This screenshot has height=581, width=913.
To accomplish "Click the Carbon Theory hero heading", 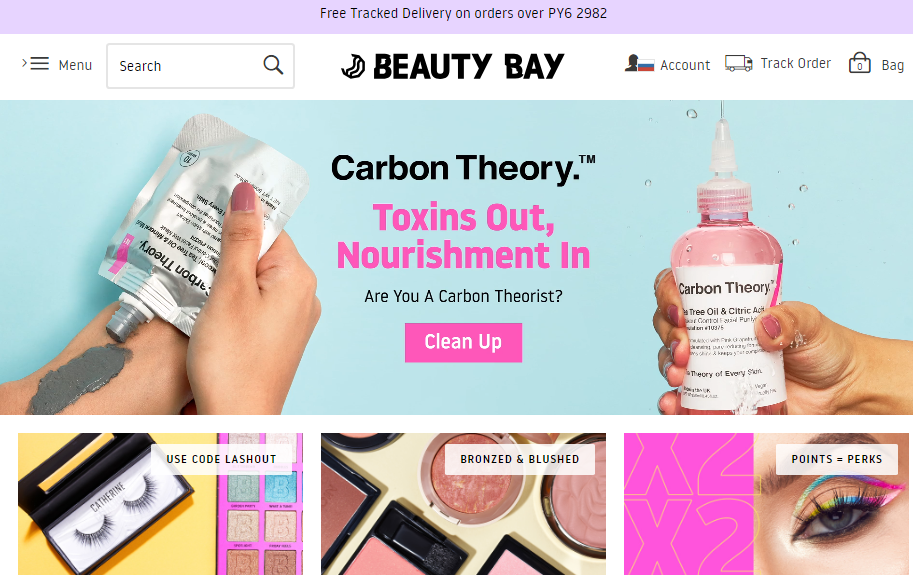I will tap(463, 169).
